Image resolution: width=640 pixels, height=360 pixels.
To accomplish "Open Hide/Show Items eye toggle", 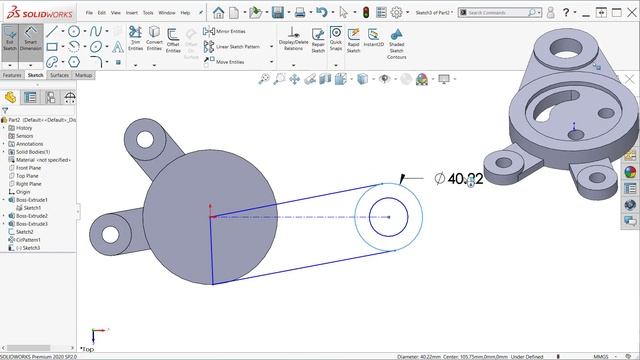I will (384, 79).
